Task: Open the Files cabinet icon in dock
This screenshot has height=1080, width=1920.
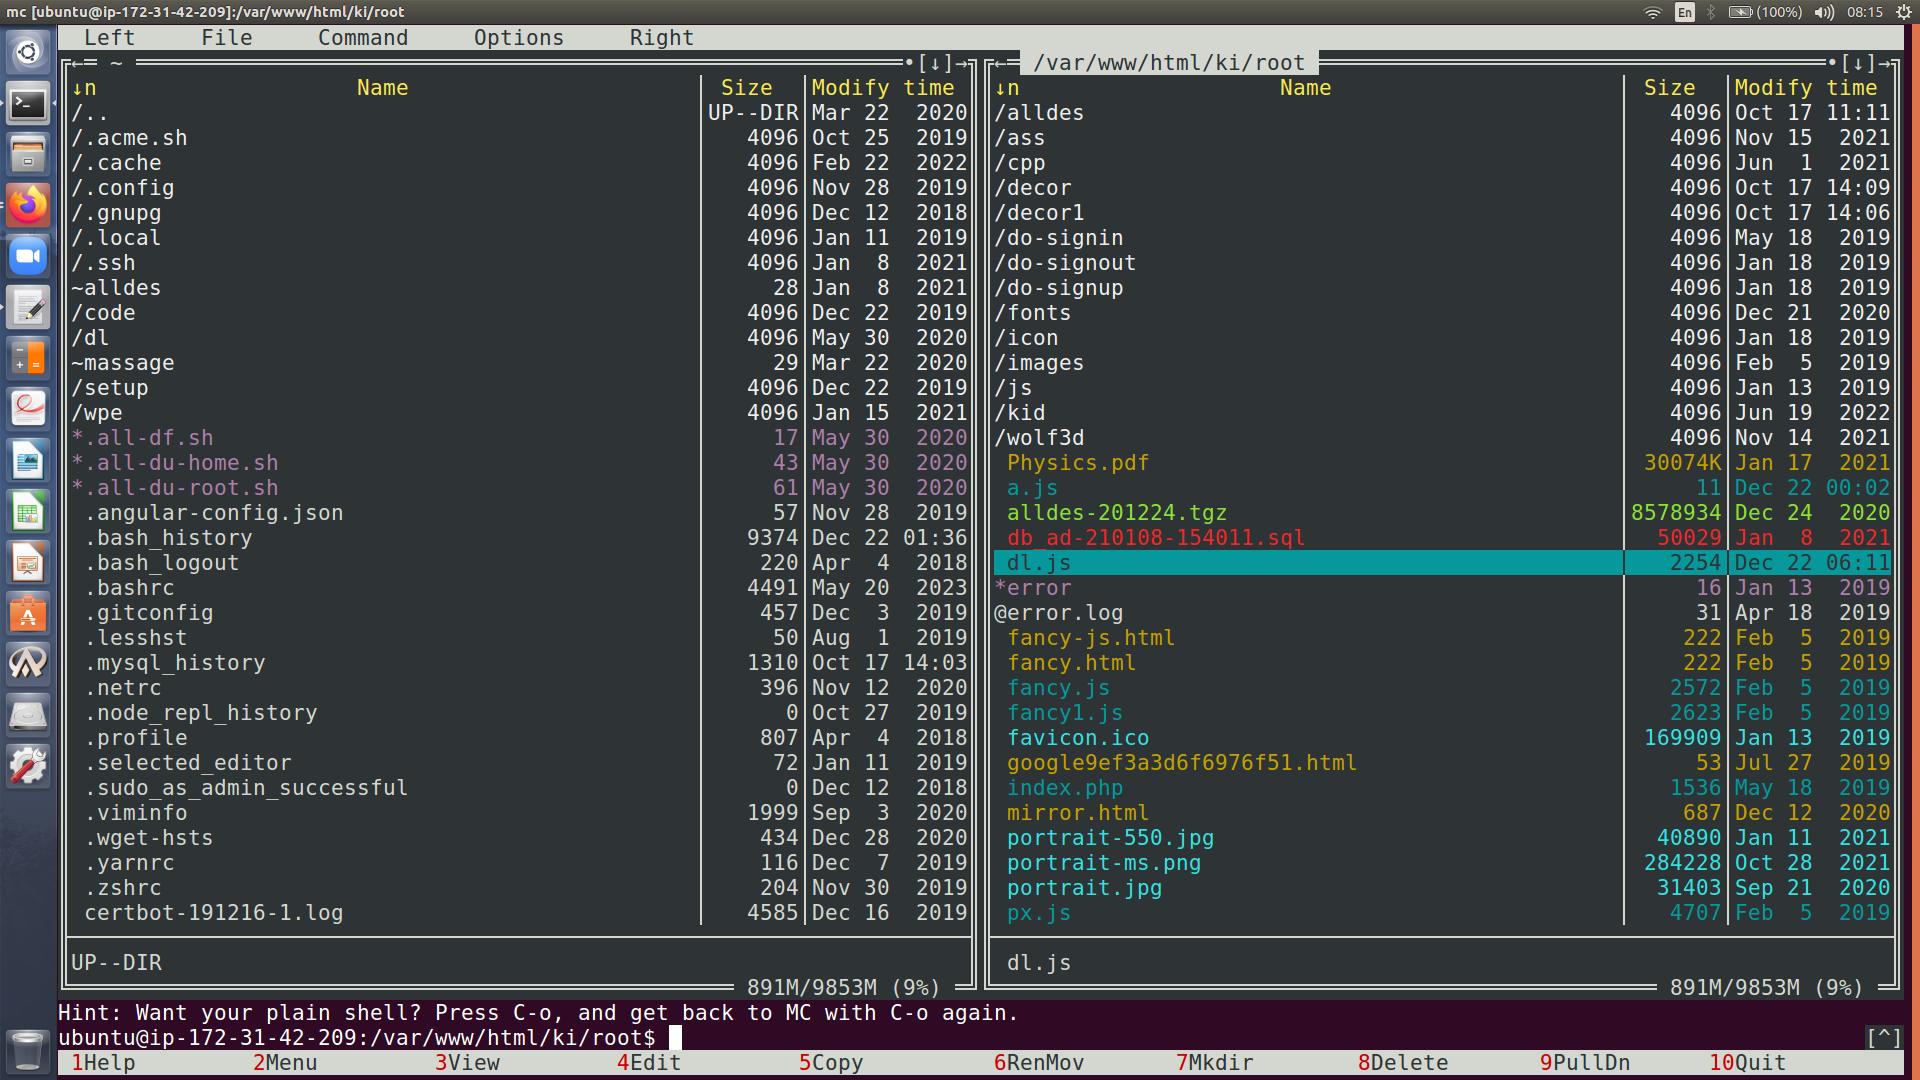Action: click(x=28, y=154)
